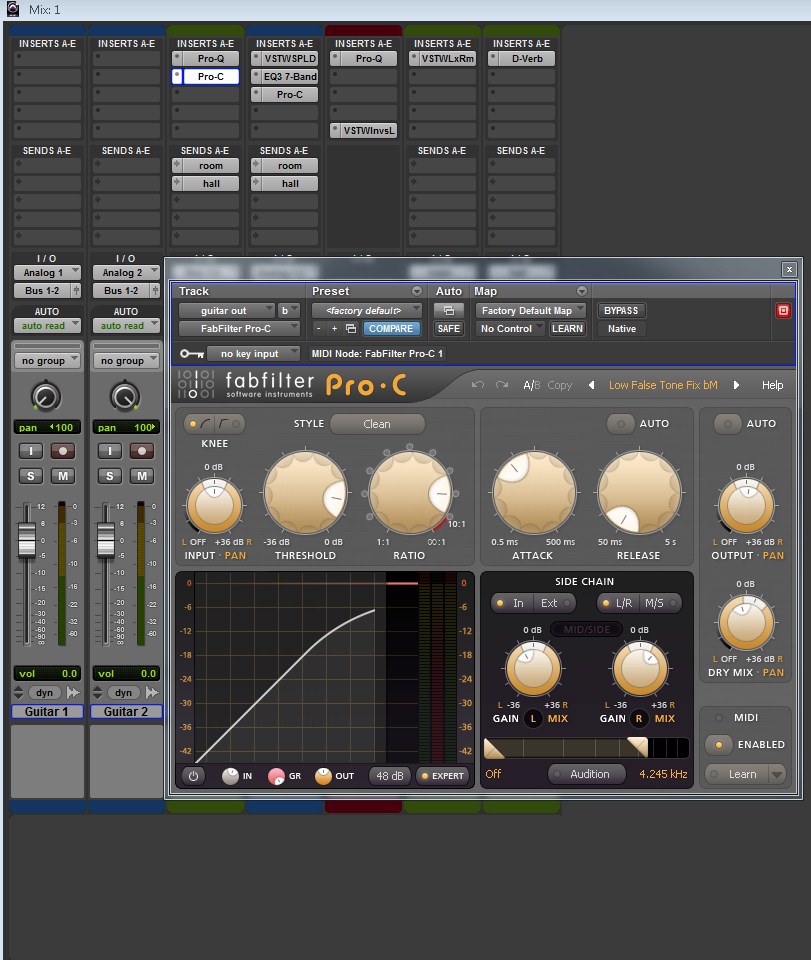Go to previous preset with left arrow
Viewport: 811px width, 960px height.
click(x=591, y=385)
